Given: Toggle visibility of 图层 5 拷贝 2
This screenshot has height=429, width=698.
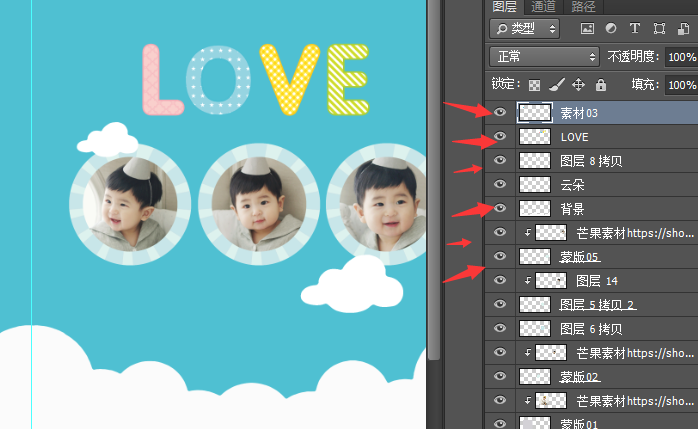Looking at the screenshot, I should click(500, 304).
